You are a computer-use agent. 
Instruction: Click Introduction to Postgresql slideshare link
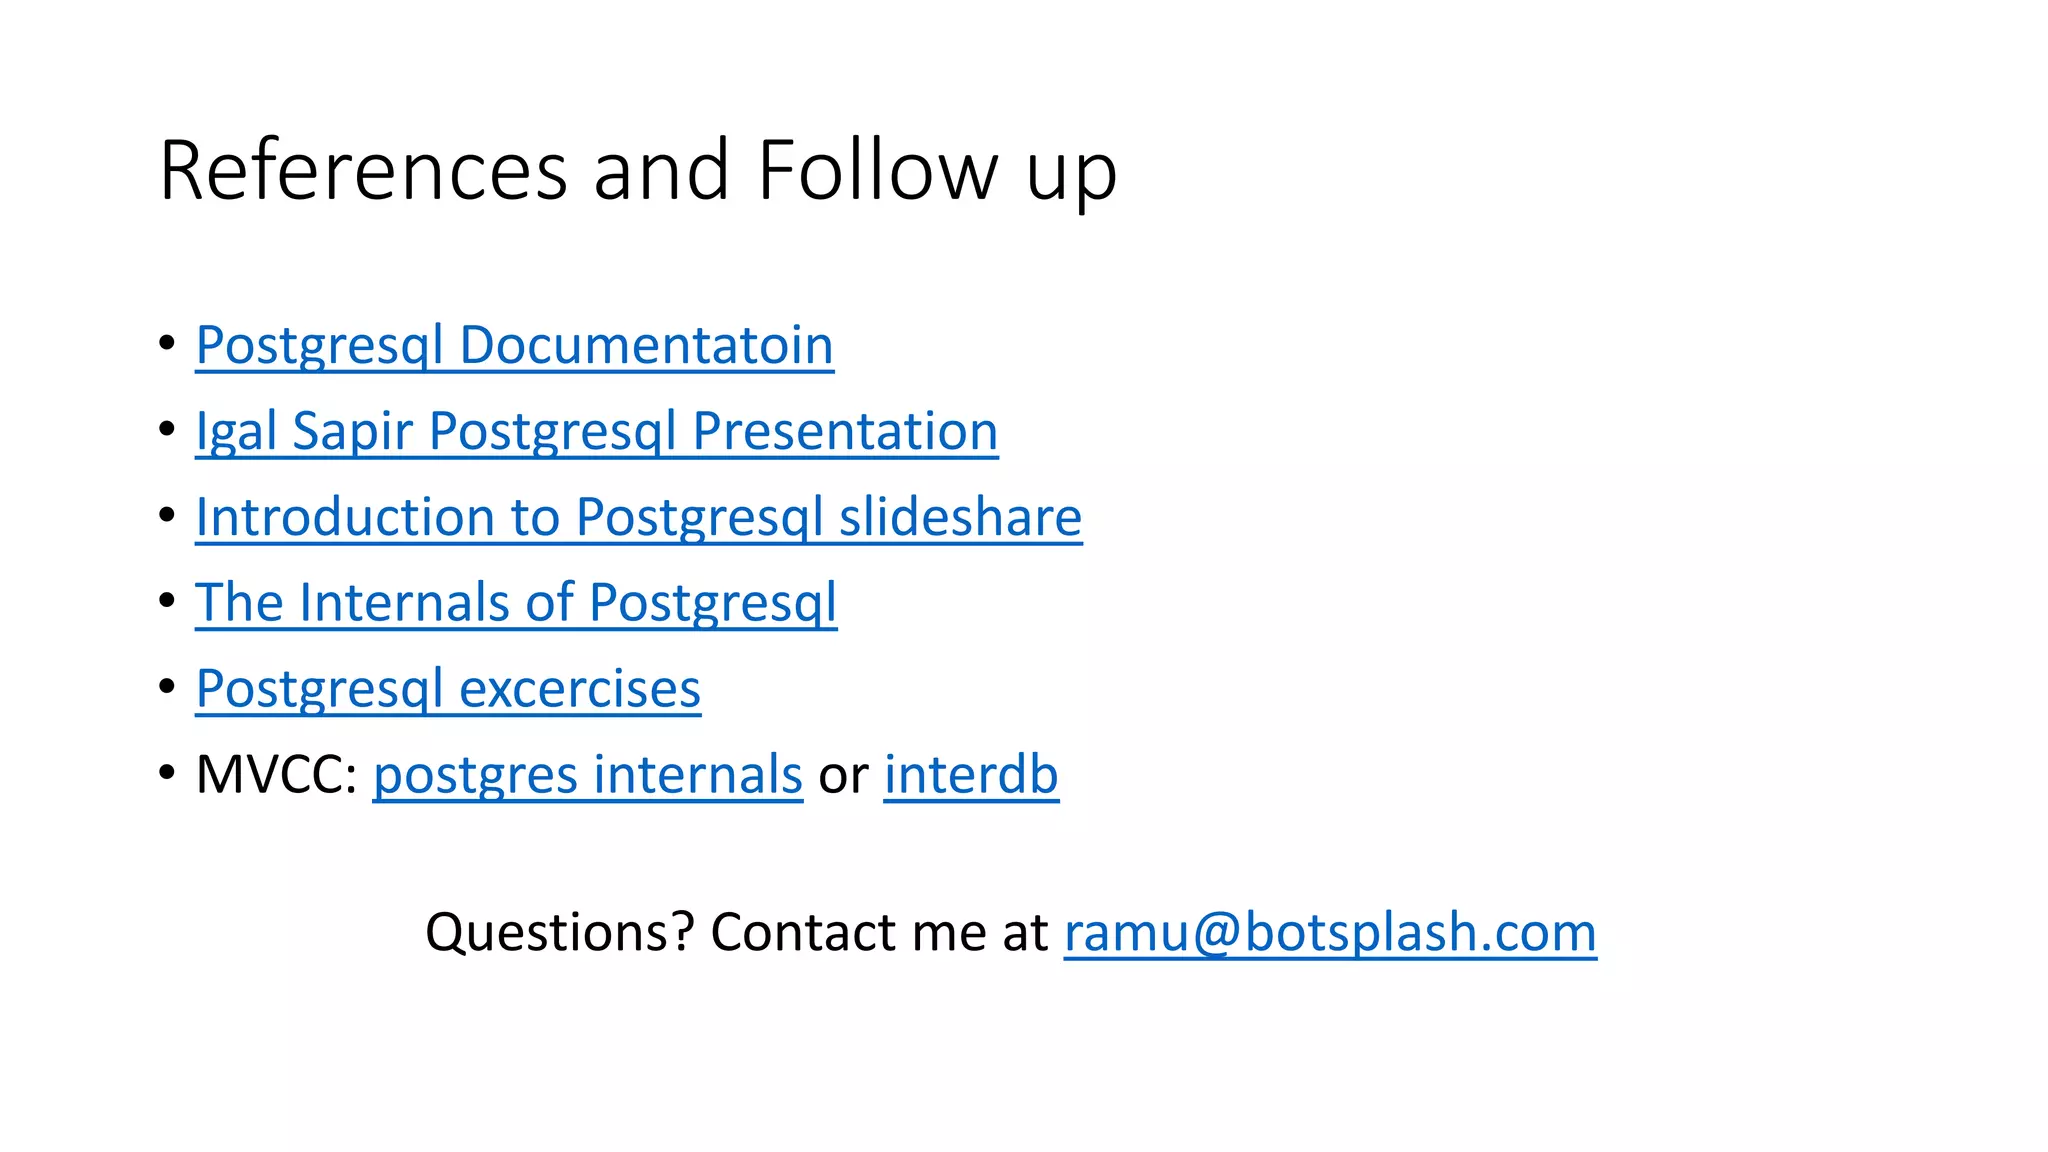(638, 518)
